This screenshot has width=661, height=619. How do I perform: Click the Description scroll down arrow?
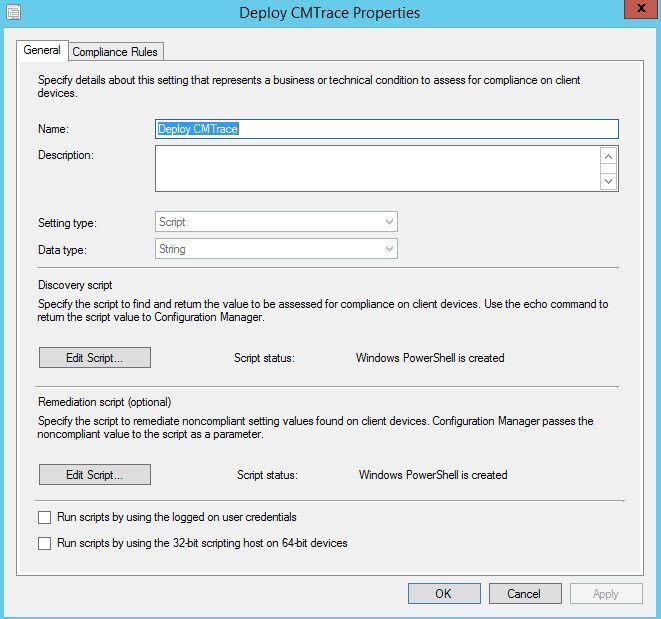[608, 181]
